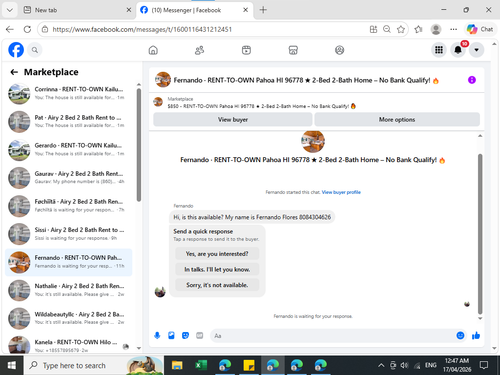Image resolution: width=500 pixels, height=375 pixels.
Task: Open the Groups icon in top navigation
Action: (x=339, y=50)
